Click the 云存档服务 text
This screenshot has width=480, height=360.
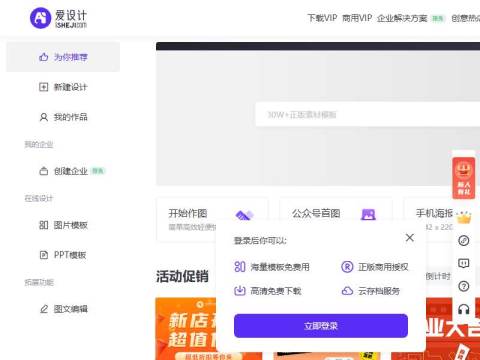click(x=379, y=291)
